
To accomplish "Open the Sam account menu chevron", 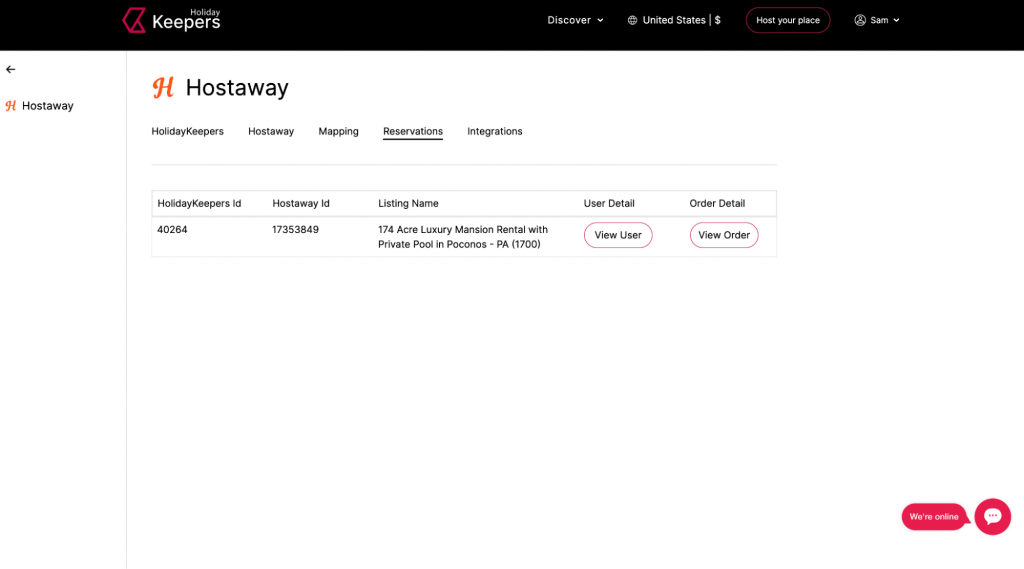I will (896, 20).
